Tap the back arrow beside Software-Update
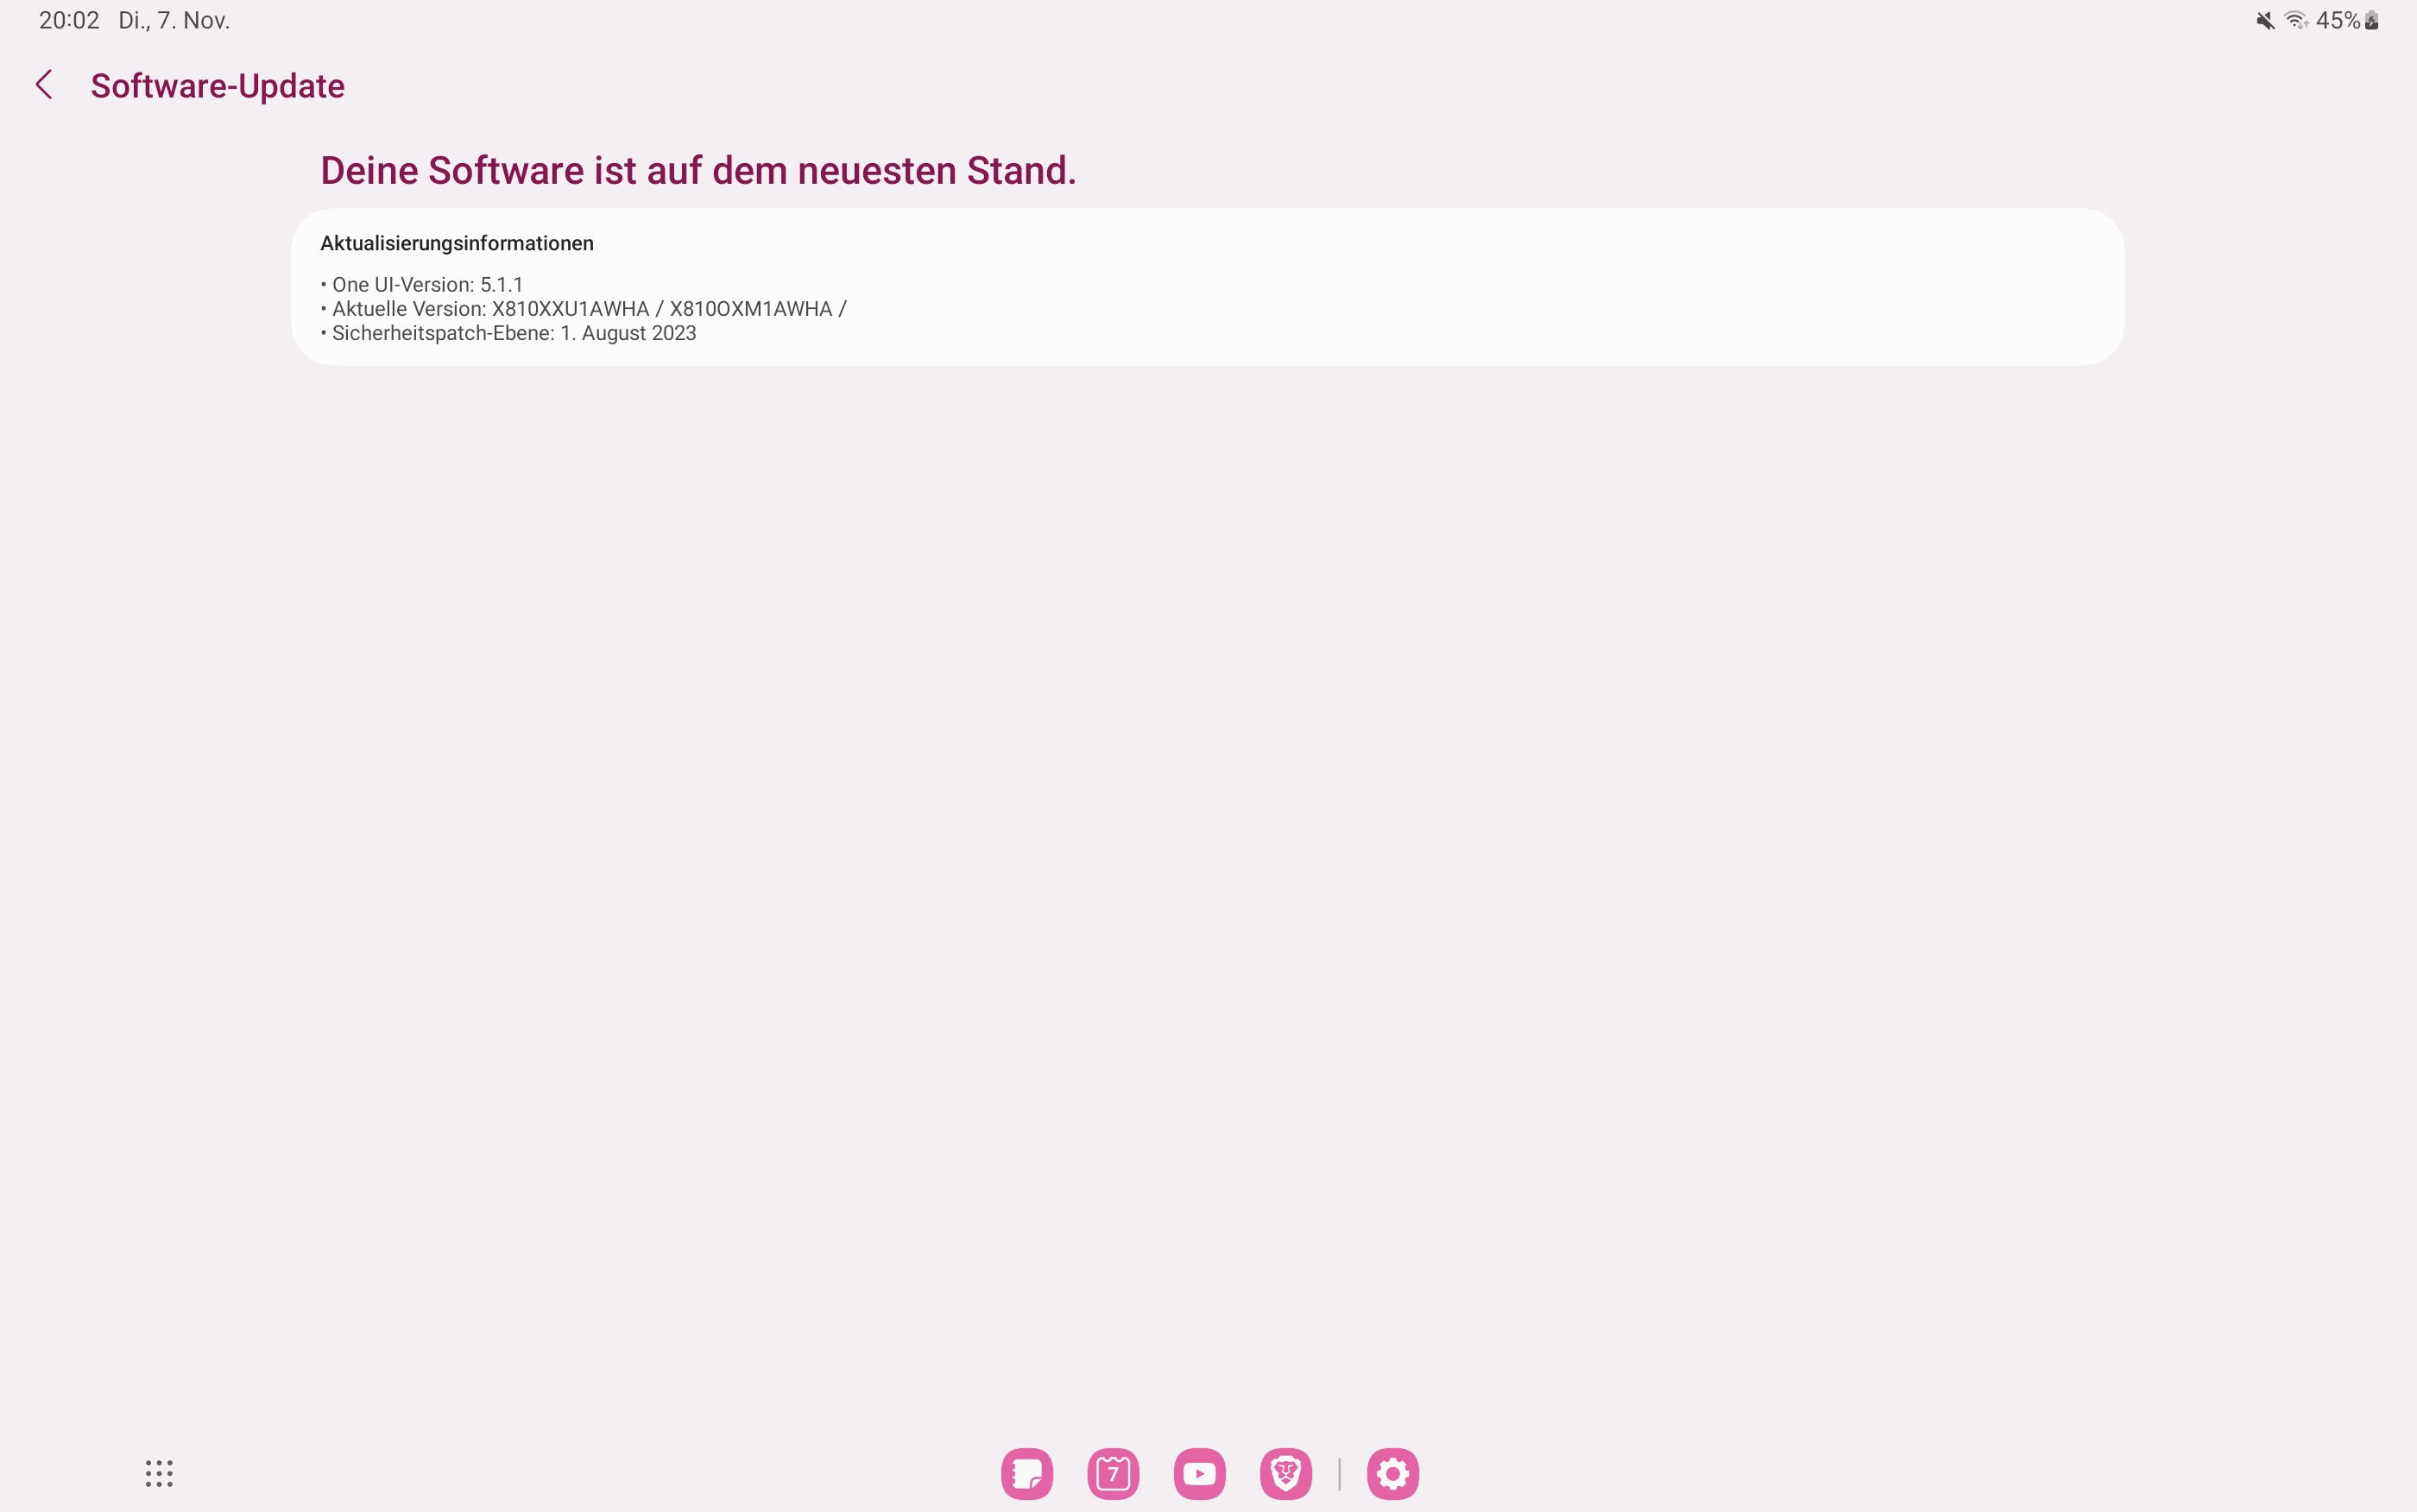Screen dimensions: 2417x1512 pyautogui.click(x=44, y=85)
